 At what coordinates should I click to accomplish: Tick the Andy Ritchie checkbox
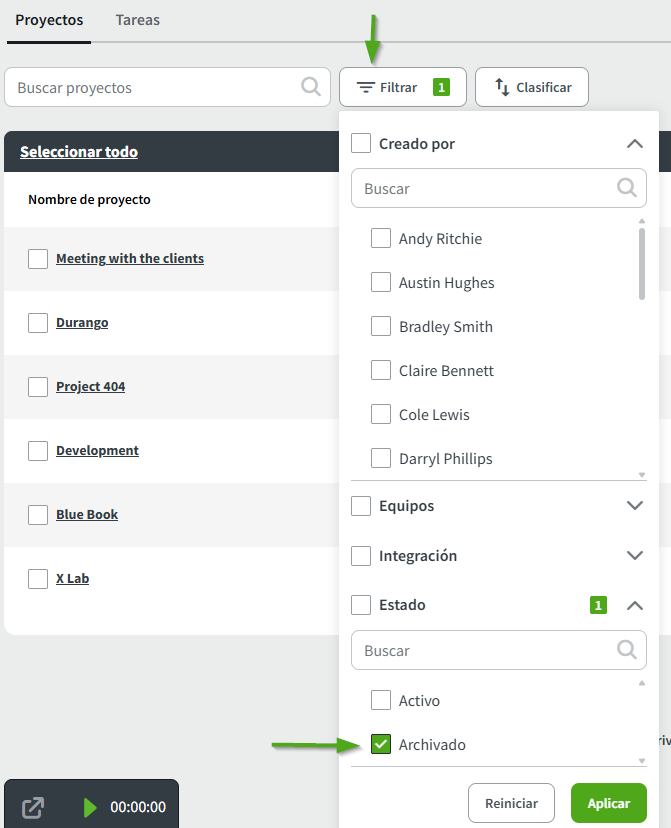point(381,238)
